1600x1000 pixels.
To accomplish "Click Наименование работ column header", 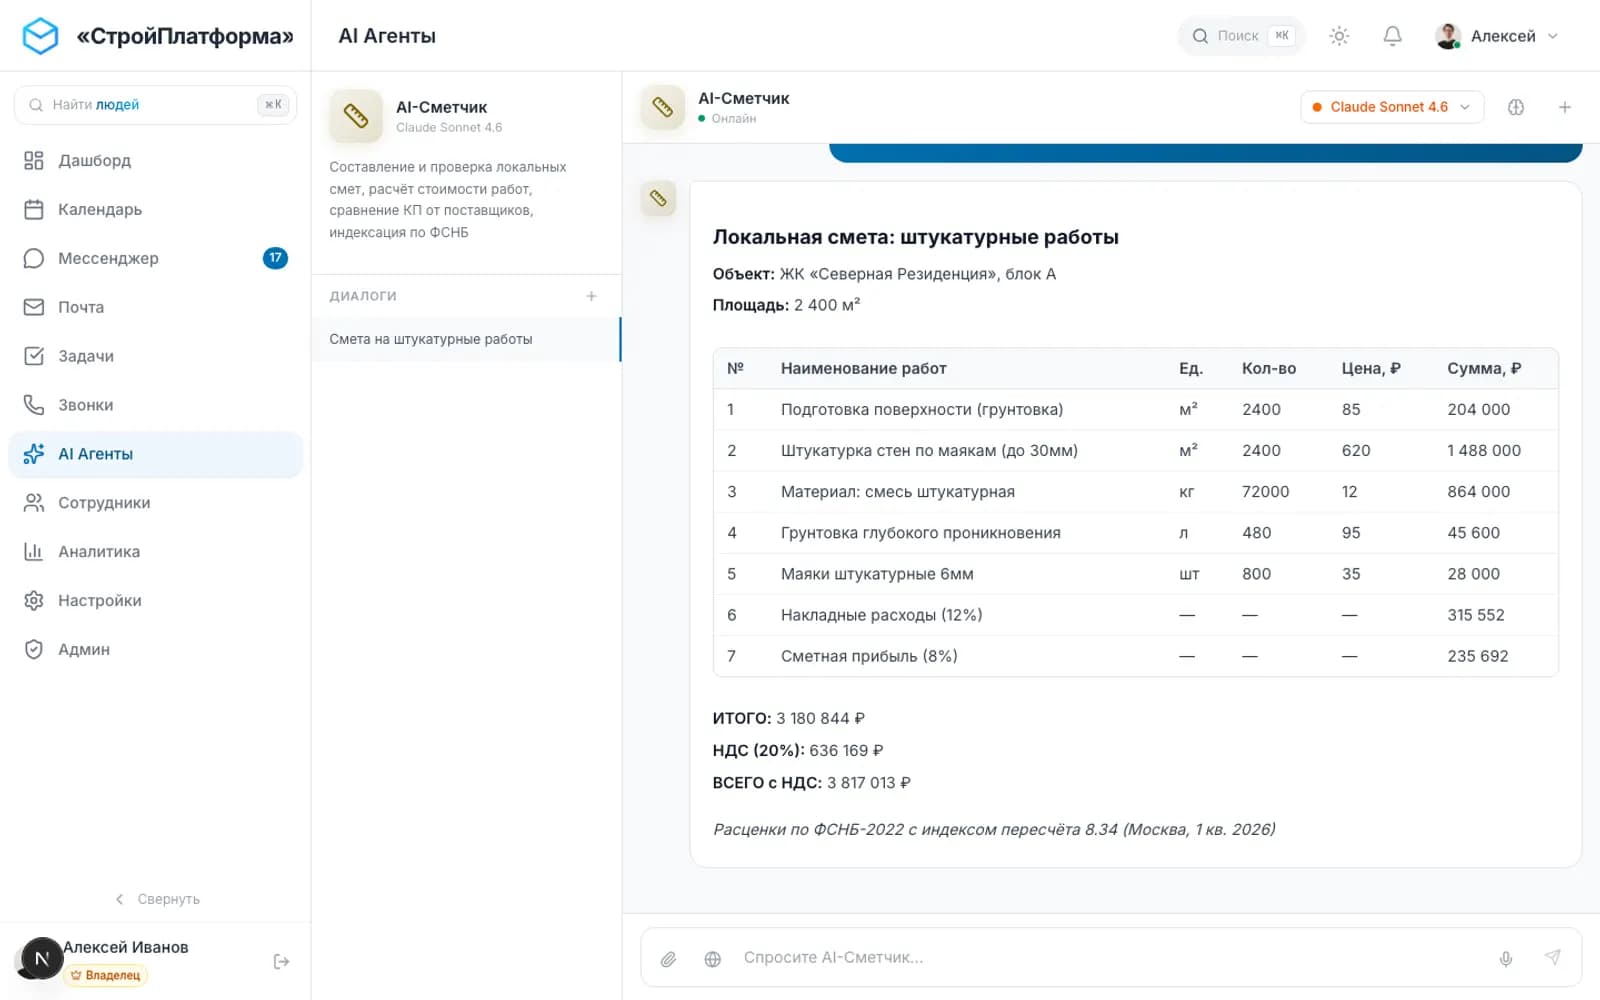I will (863, 368).
